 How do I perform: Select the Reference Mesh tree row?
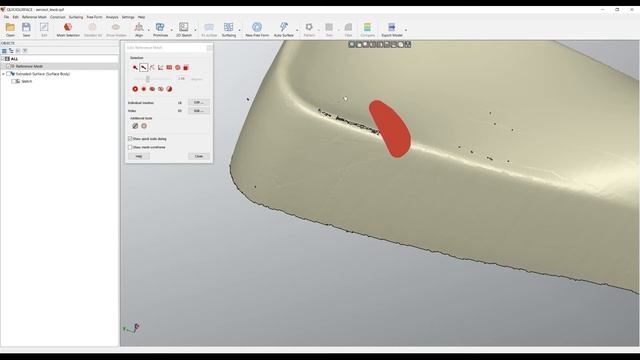tap(60, 66)
